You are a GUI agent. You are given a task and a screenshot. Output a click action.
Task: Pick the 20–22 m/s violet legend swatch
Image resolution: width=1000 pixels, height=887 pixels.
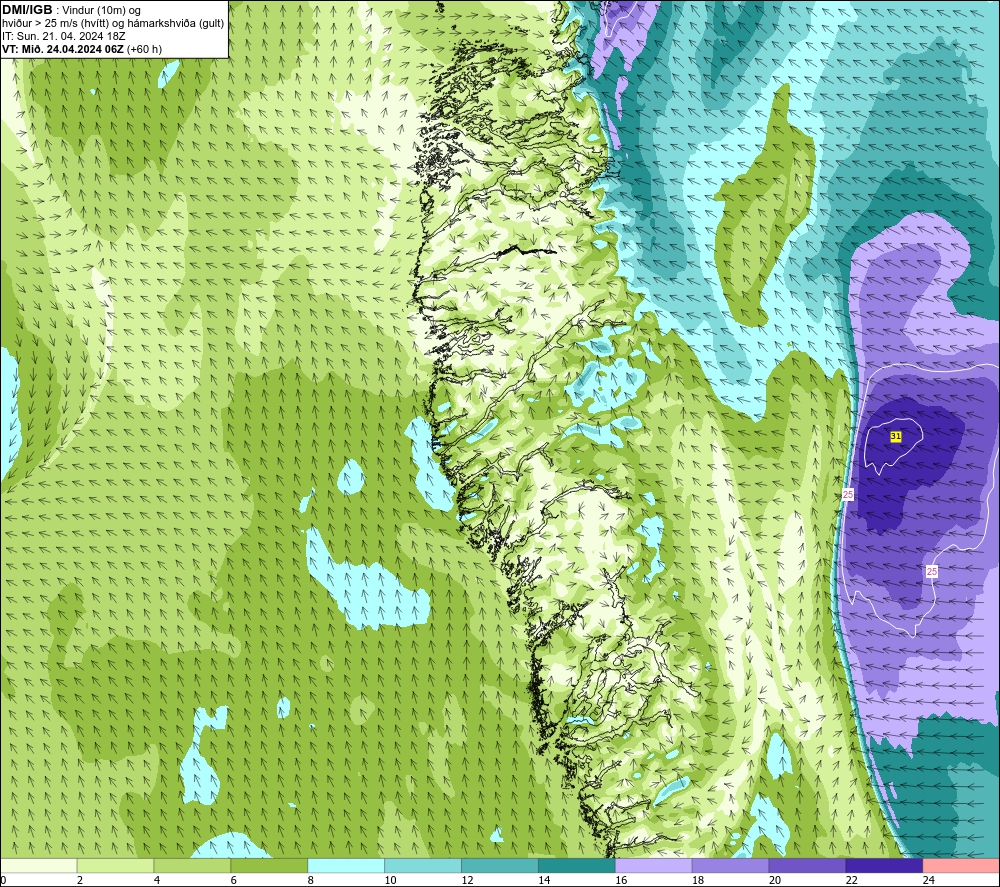807,866
